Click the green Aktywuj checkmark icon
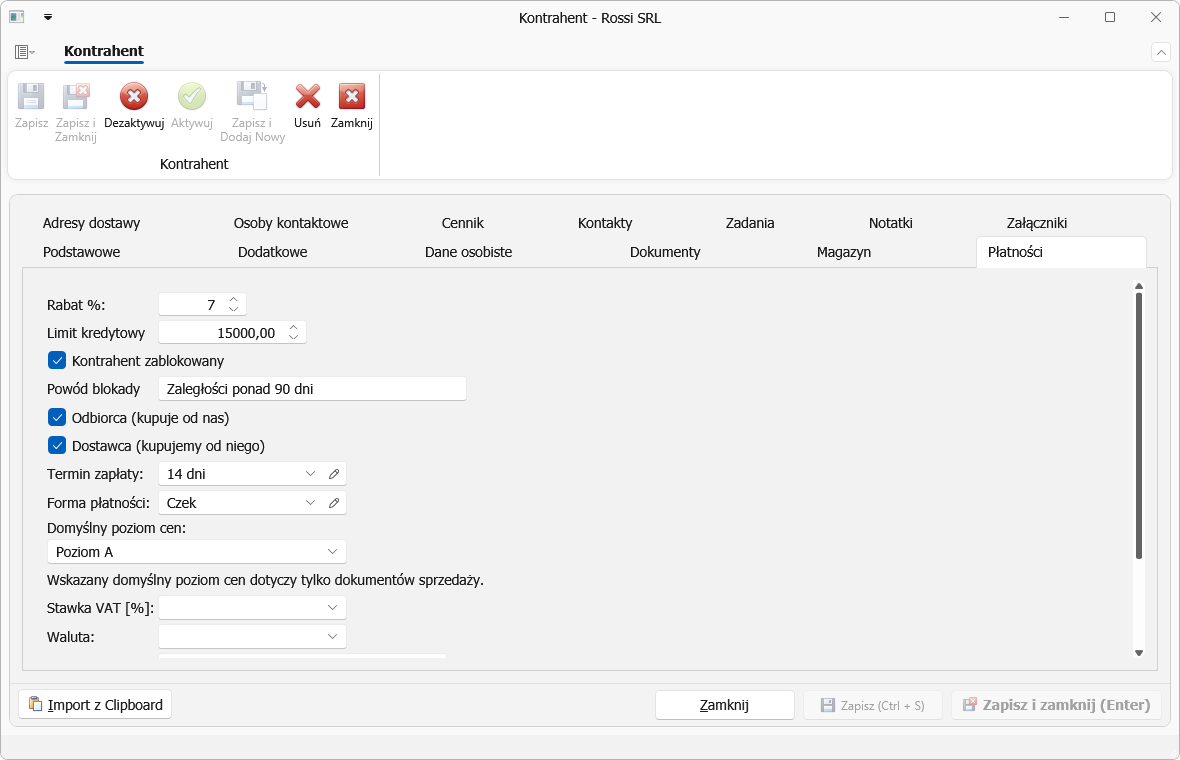The height and width of the screenshot is (760, 1180). (192, 96)
